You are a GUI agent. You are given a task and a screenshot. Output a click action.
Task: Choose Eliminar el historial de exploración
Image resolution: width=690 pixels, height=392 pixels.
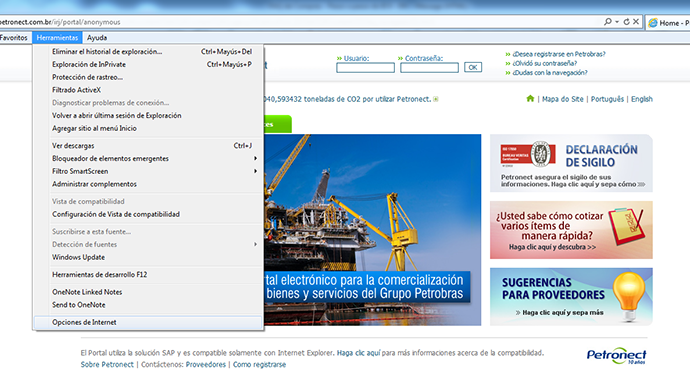148,51
